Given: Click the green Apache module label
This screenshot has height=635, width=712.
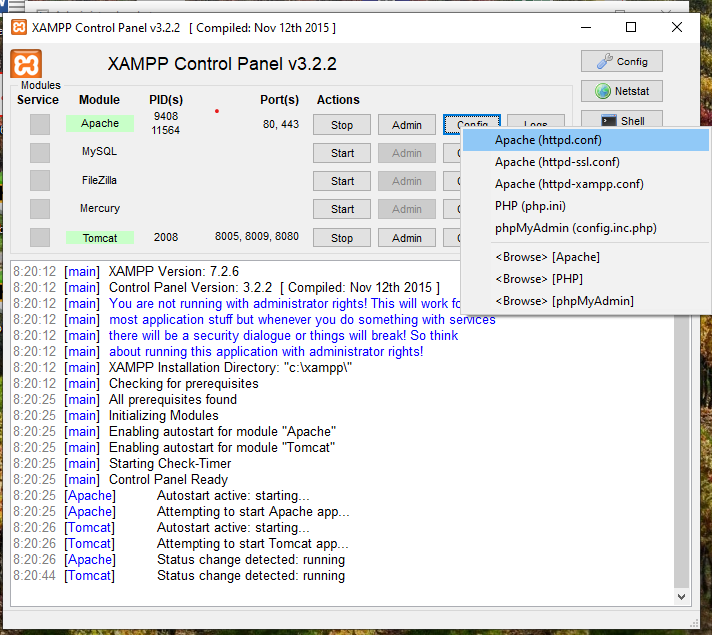Looking at the screenshot, I should (x=100, y=124).
